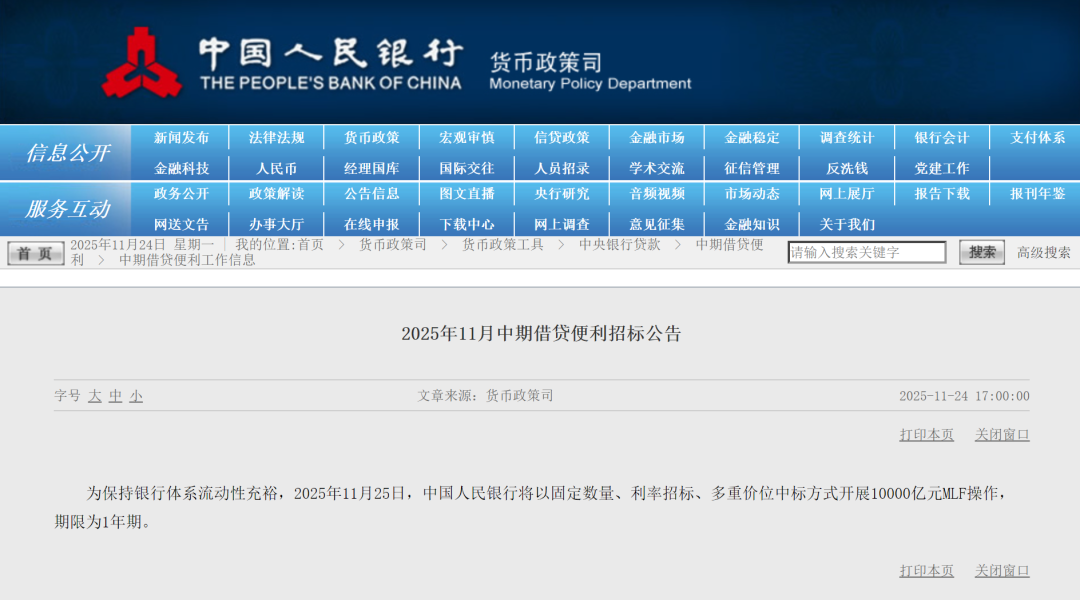Open the 新闻发布 news release section
Screen dimensions: 1080x600
pyautogui.click(x=182, y=137)
